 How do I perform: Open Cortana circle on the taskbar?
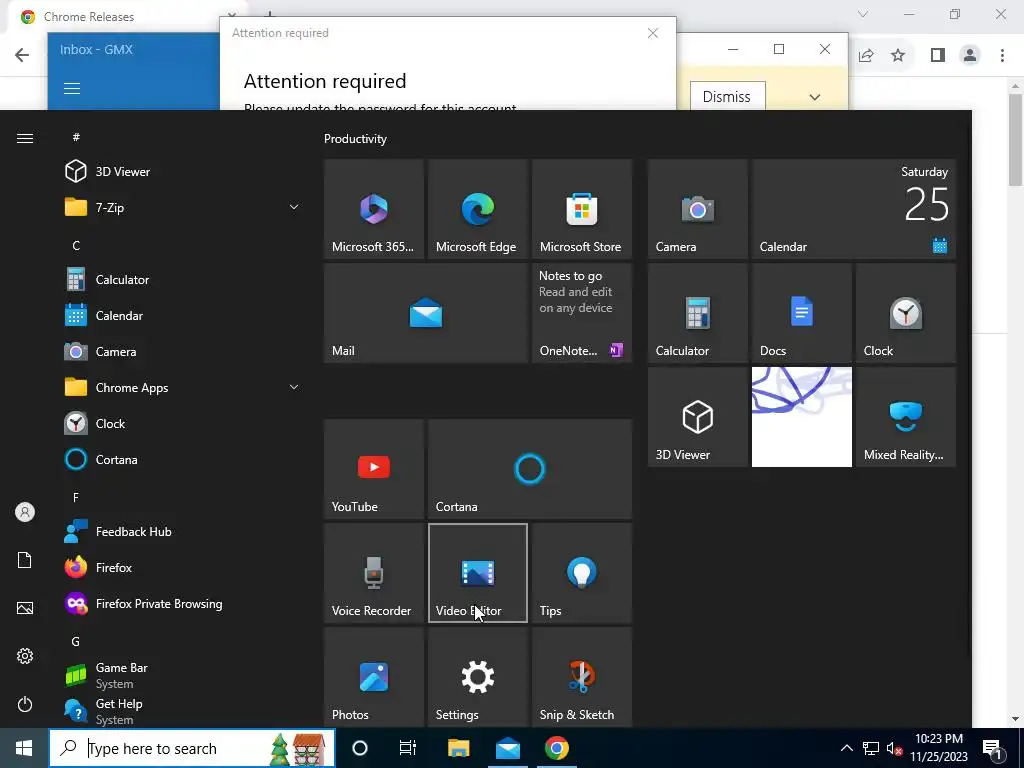pyautogui.click(x=360, y=748)
